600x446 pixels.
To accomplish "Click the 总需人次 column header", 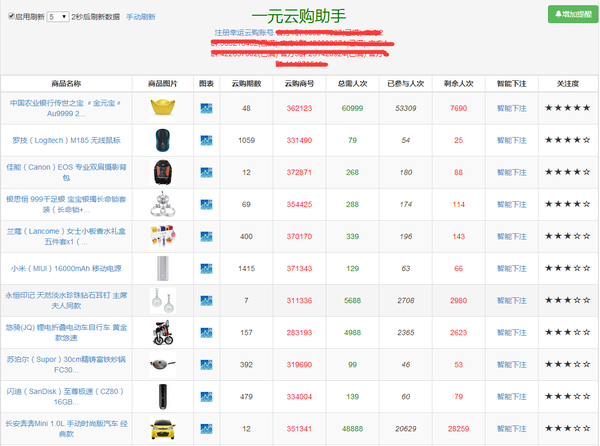I will pos(352,83).
